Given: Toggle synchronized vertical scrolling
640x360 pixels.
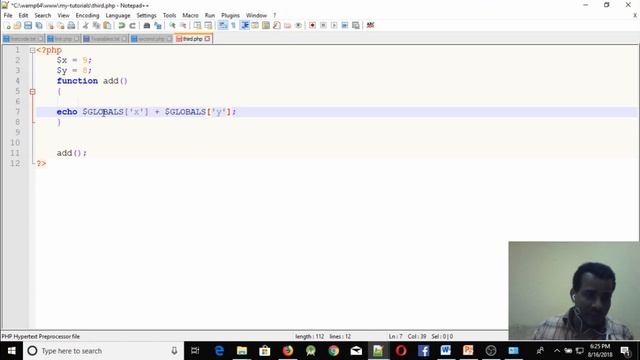Looking at the screenshot, I should 197,26.
